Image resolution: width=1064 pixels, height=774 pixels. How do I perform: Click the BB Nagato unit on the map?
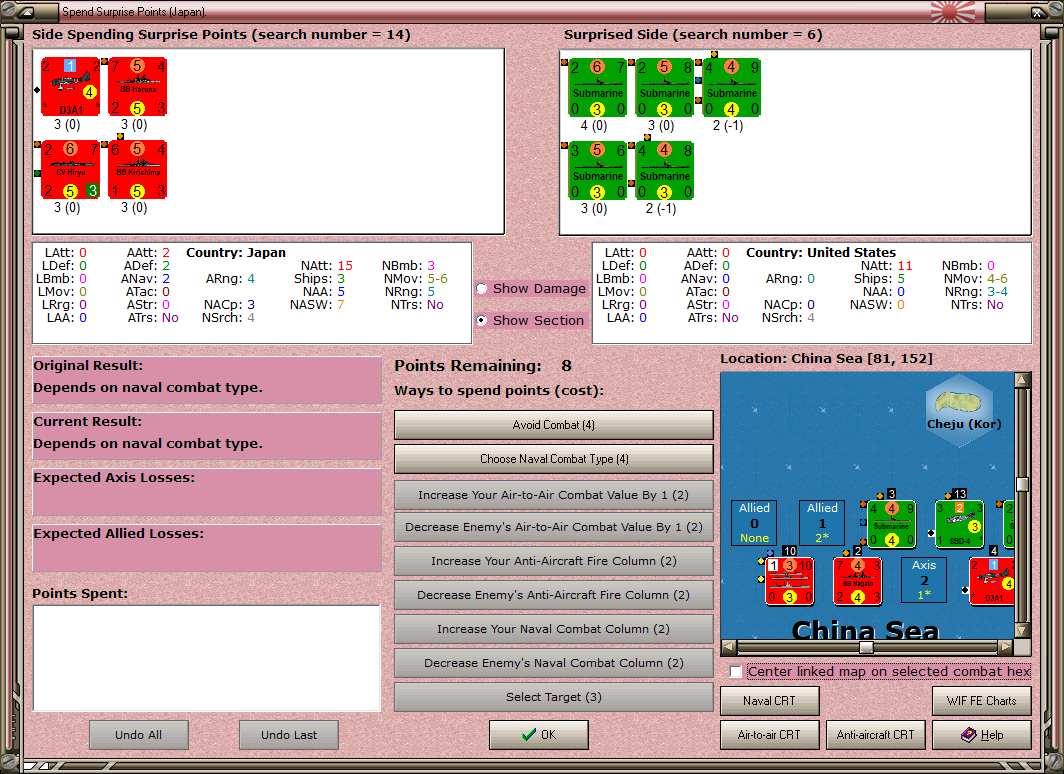point(858,581)
